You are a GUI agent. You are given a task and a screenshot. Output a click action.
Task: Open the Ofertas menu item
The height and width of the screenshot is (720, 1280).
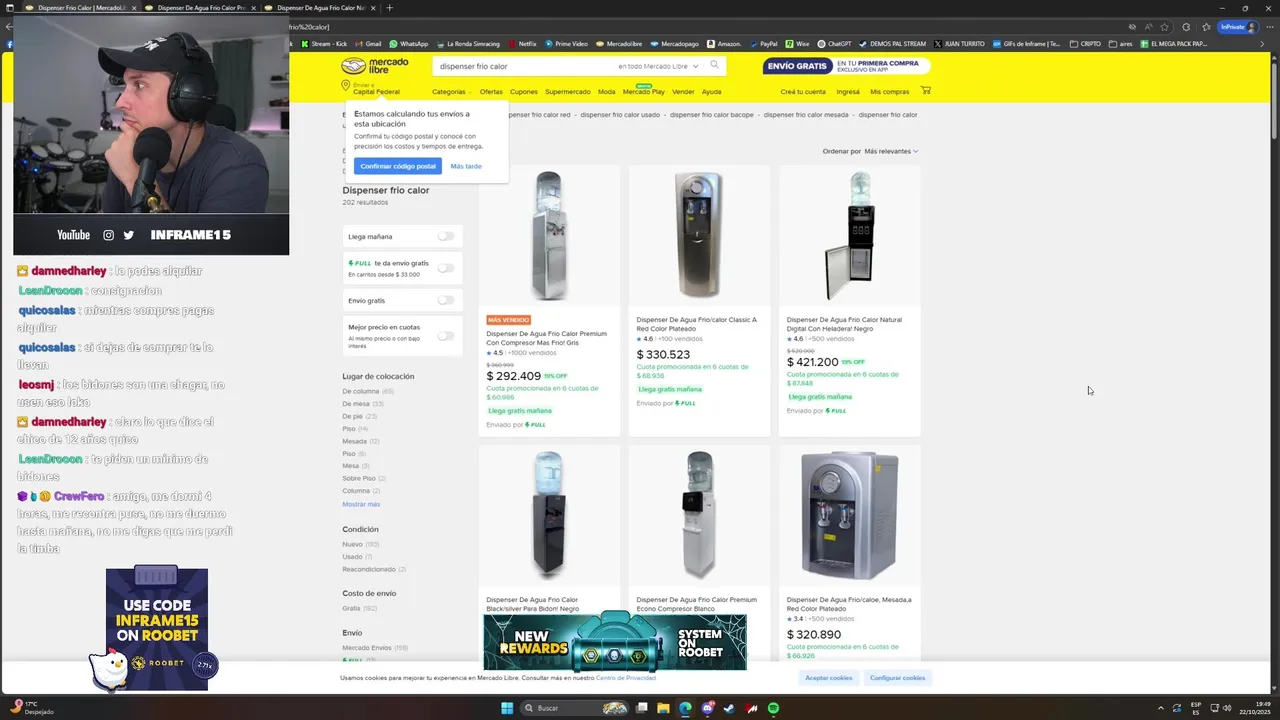[x=491, y=92]
